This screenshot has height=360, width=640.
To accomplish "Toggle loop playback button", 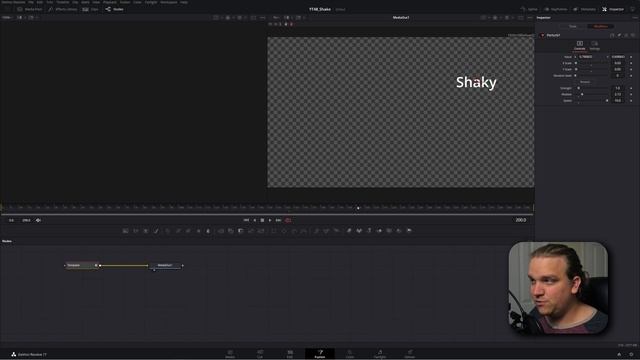I will point(288,220).
